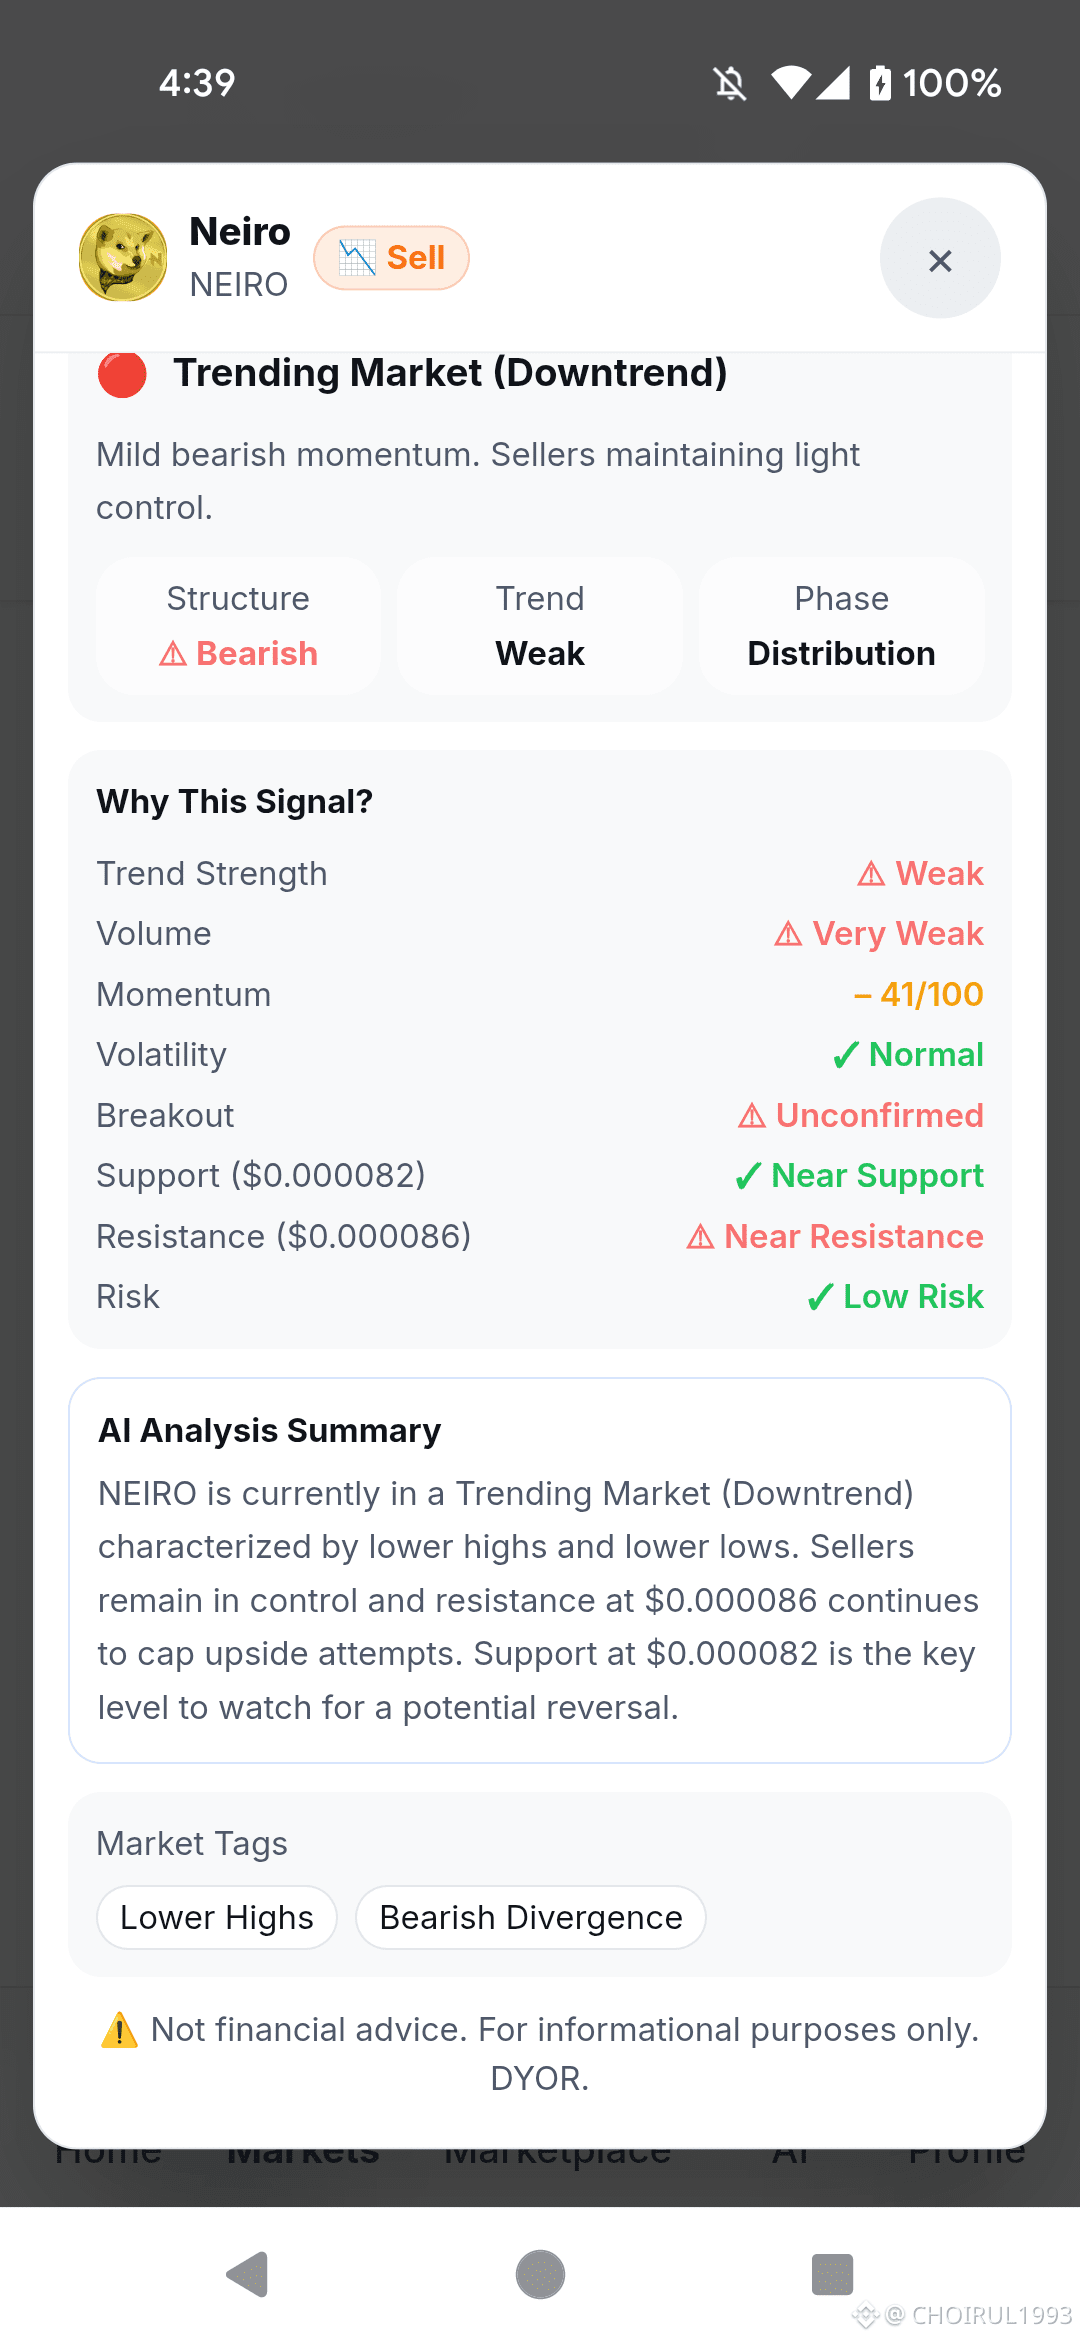
Task: Tap the Near Resistance warning label
Action: coord(835,1236)
